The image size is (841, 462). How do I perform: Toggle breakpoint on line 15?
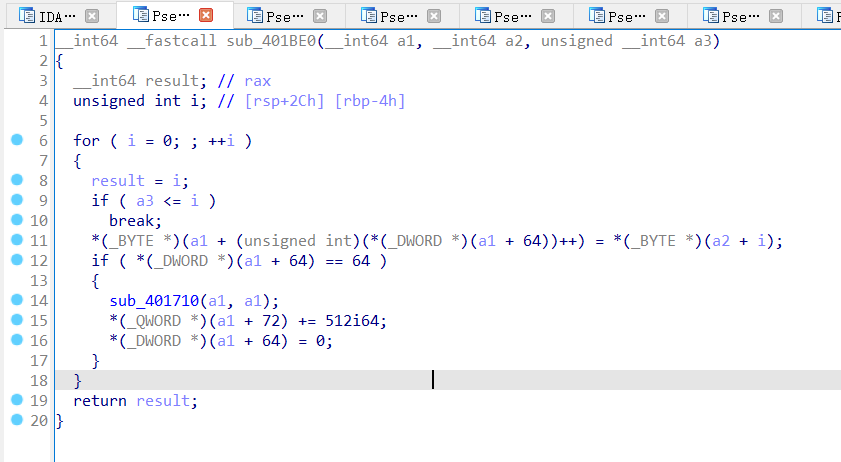(16, 320)
